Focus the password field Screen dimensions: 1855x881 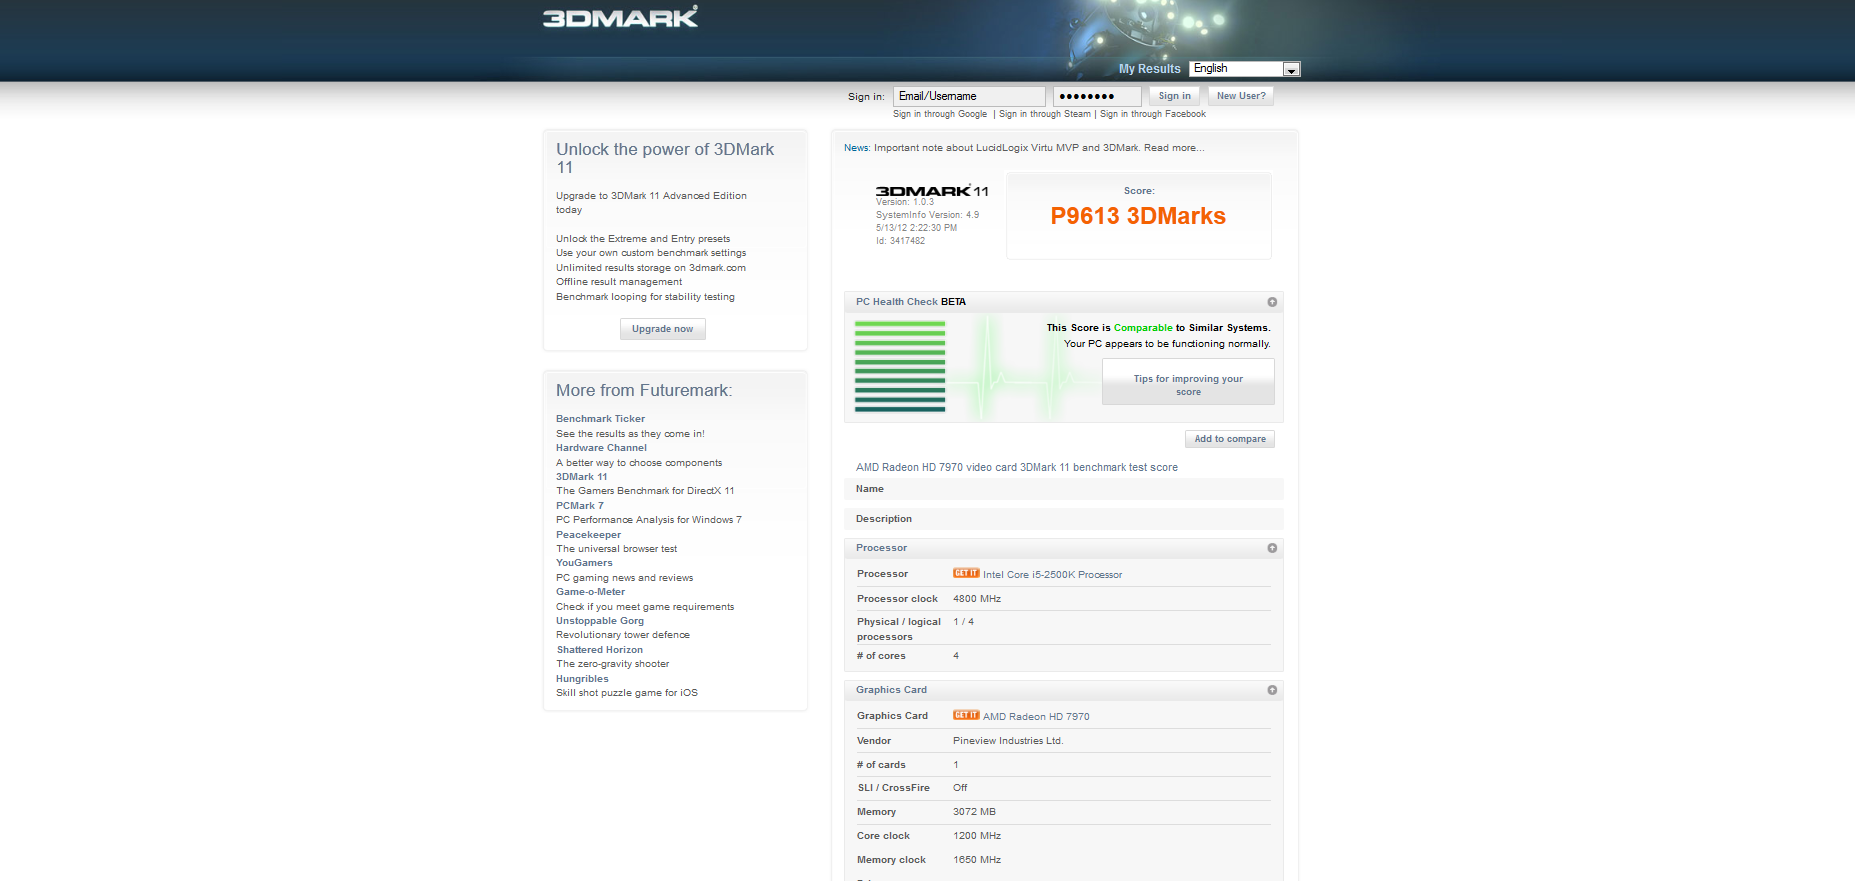(1097, 96)
